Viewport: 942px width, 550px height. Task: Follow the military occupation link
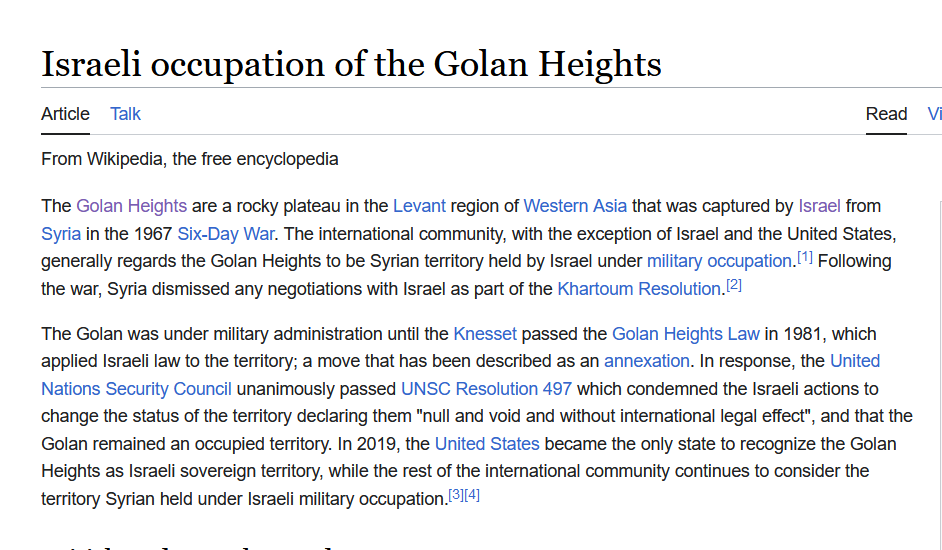[719, 261]
